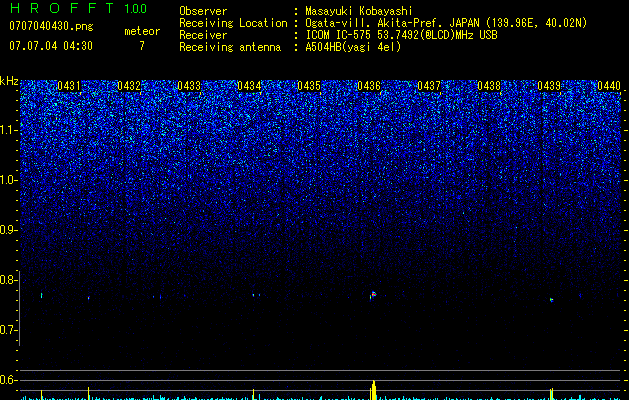Click the Observer label
Viewport: 629px width, 400px height.
pos(203,11)
